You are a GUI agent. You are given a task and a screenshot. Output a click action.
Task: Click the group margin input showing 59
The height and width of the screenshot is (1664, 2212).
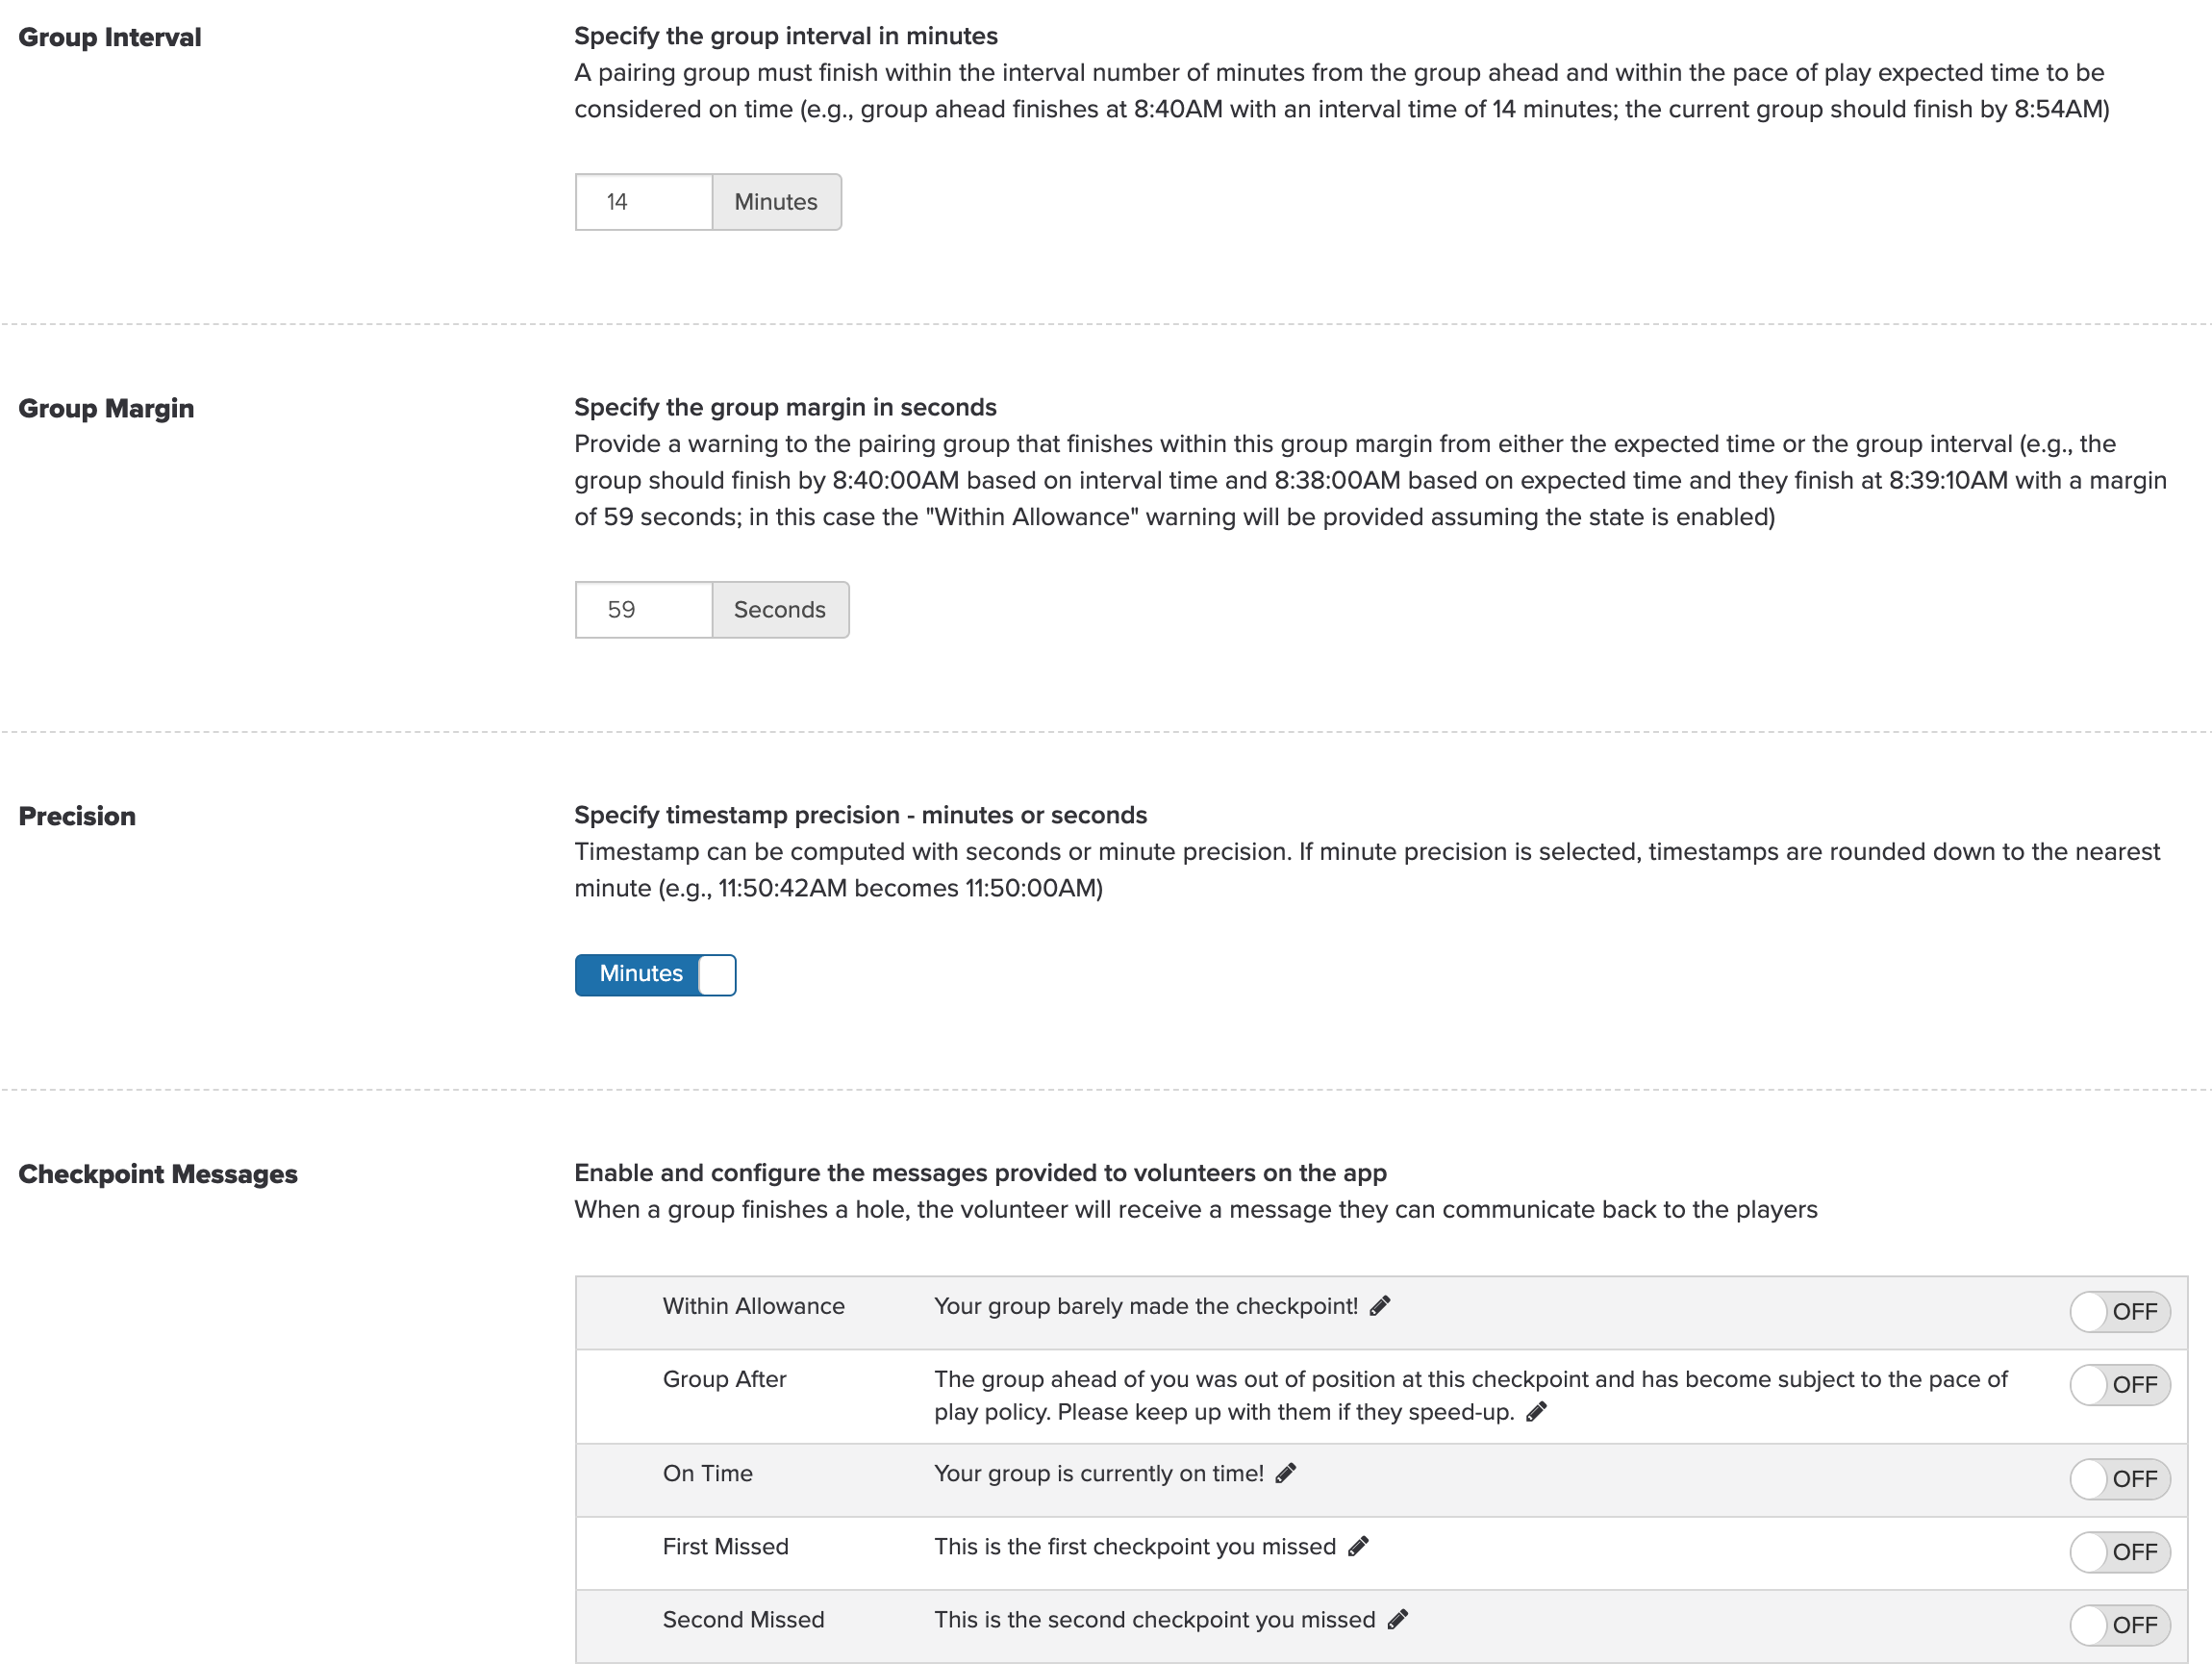click(x=644, y=610)
